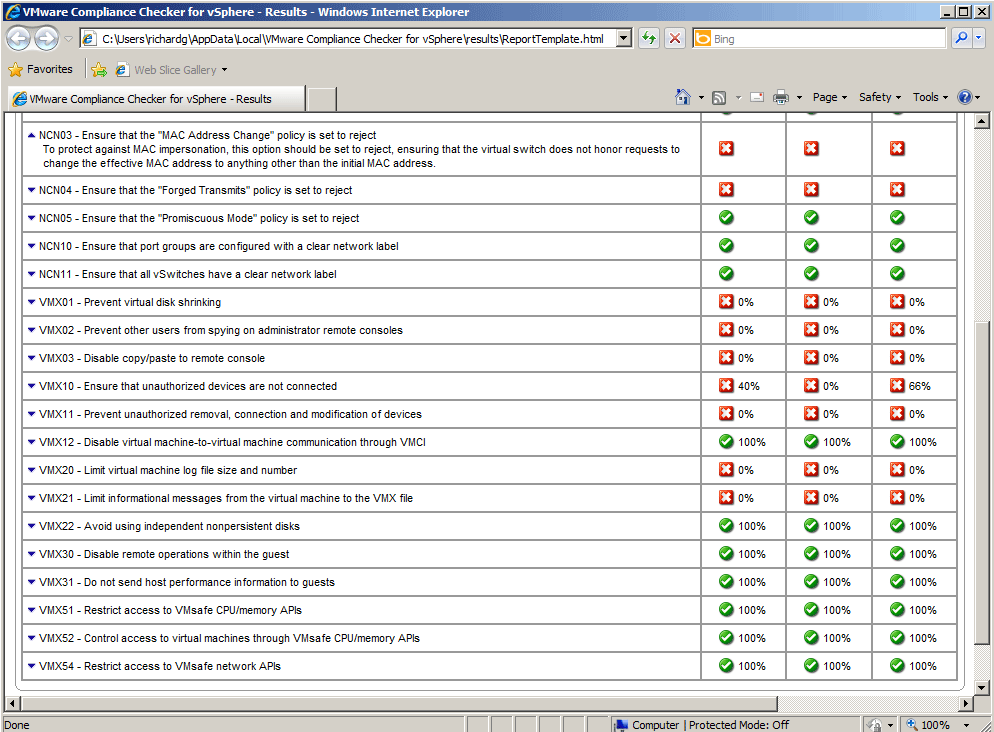Select the VMware Compliance Checker Results tab
The width and height of the screenshot is (994, 732).
(x=157, y=99)
